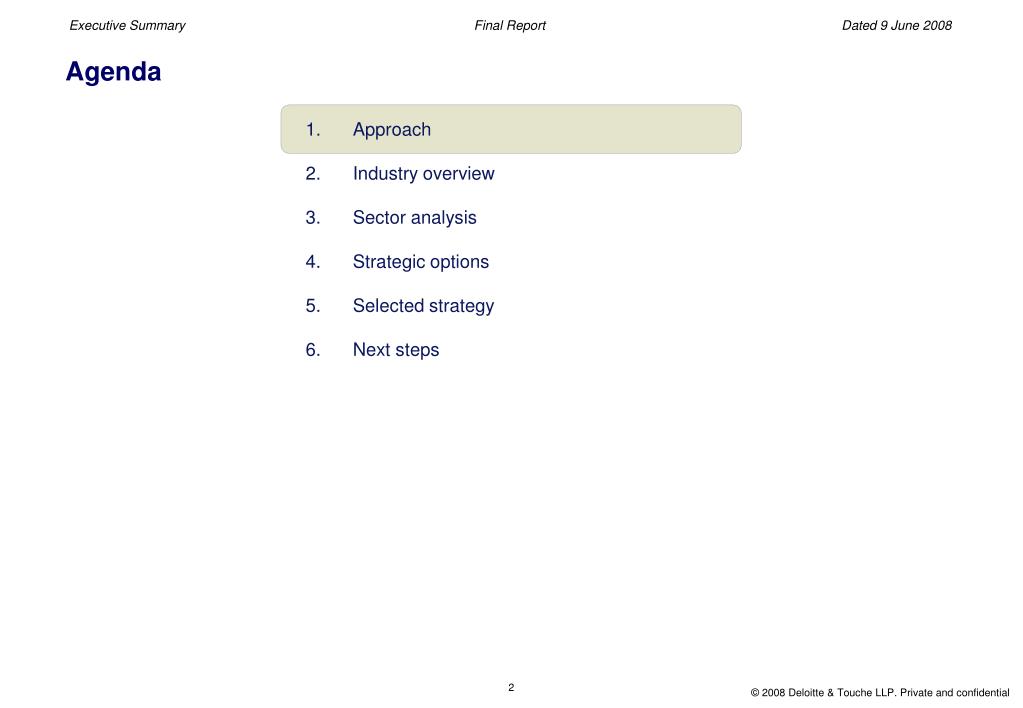Open the Next steps agenda entry
This screenshot has width=1023, height=708.
396,350
